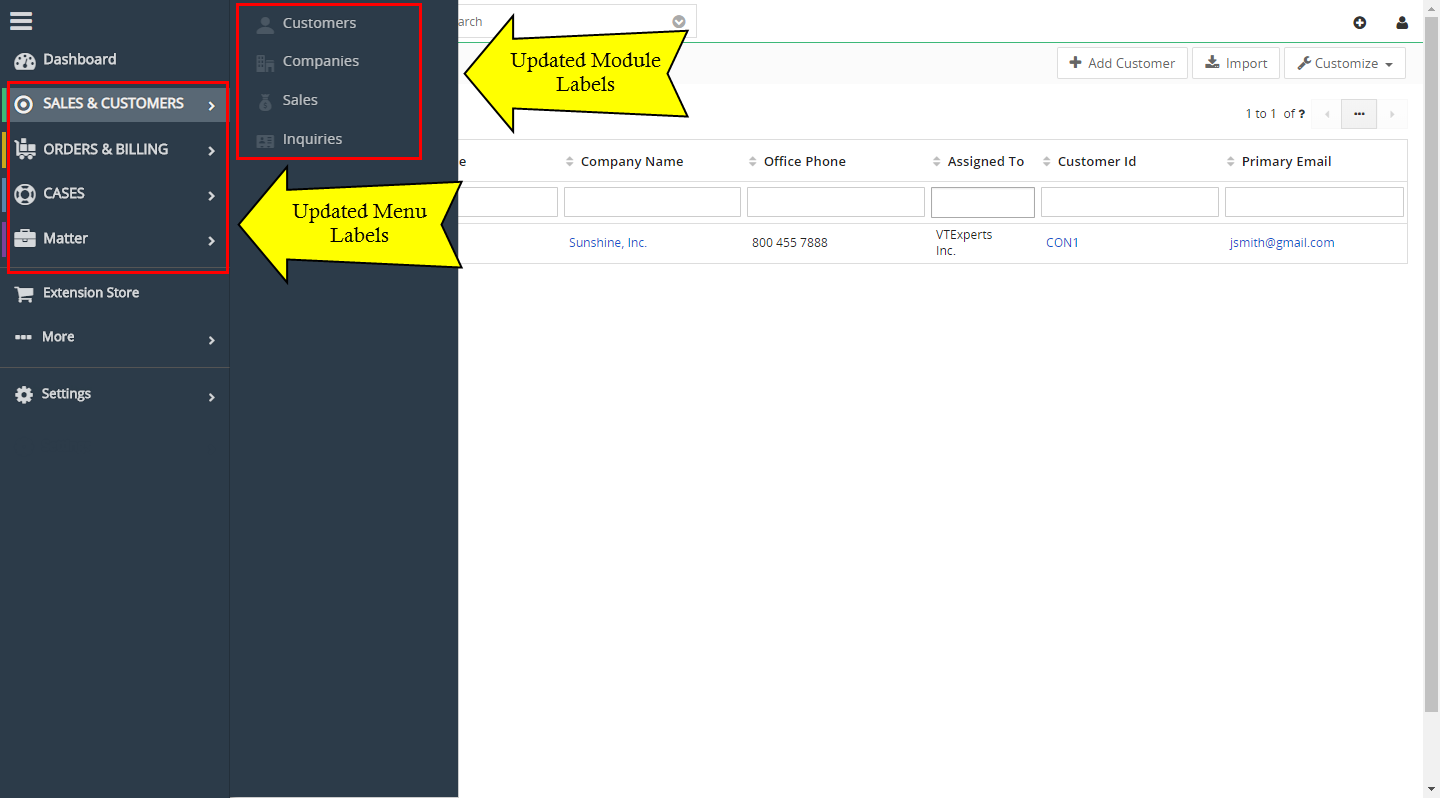Open the Customize dropdown
The width and height of the screenshot is (1440, 798).
pyautogui.click(x=1345, y=63)
